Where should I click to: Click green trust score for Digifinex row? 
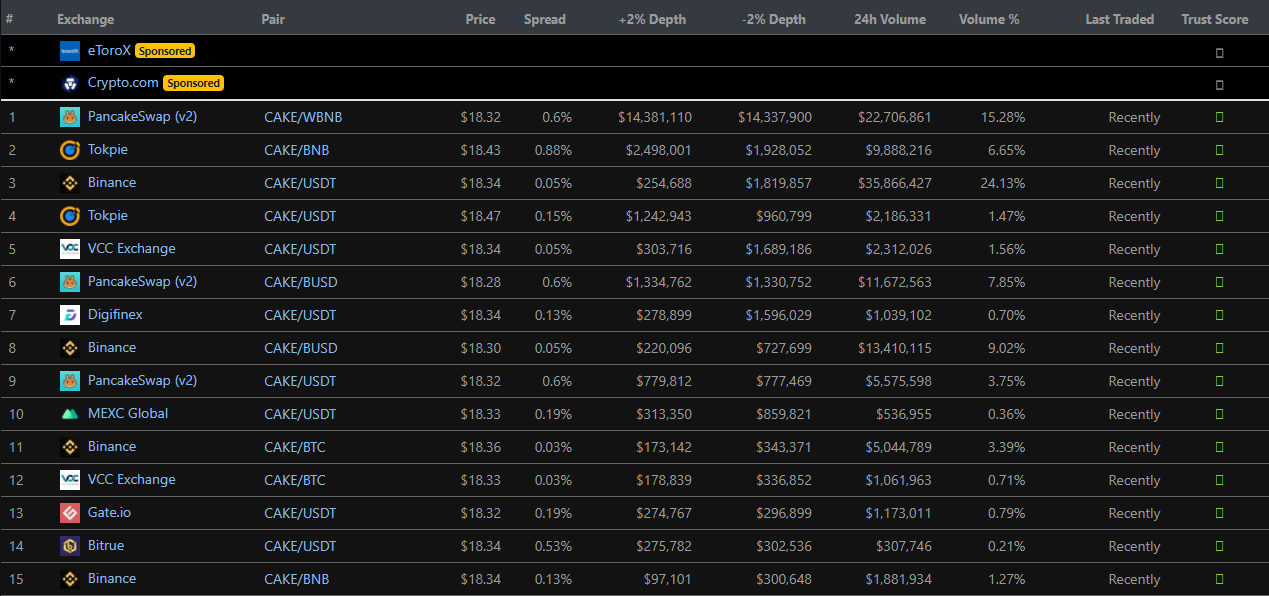coord(1219,316)
